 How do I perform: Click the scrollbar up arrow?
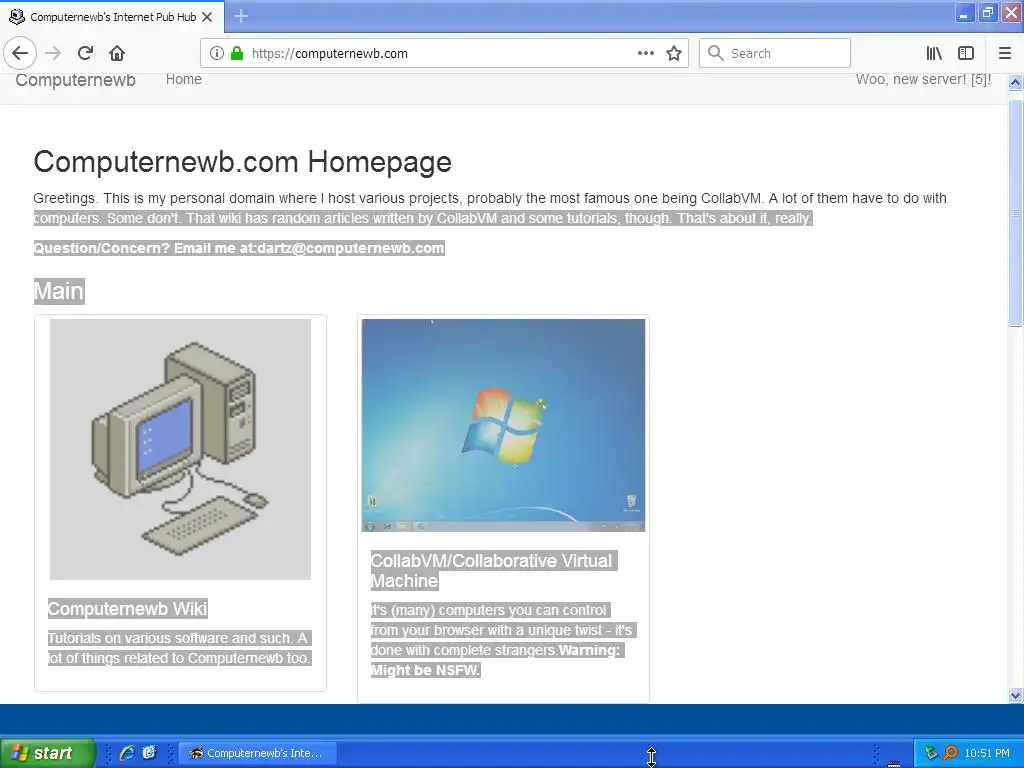pyautogui.click(x=1015, y=82)
